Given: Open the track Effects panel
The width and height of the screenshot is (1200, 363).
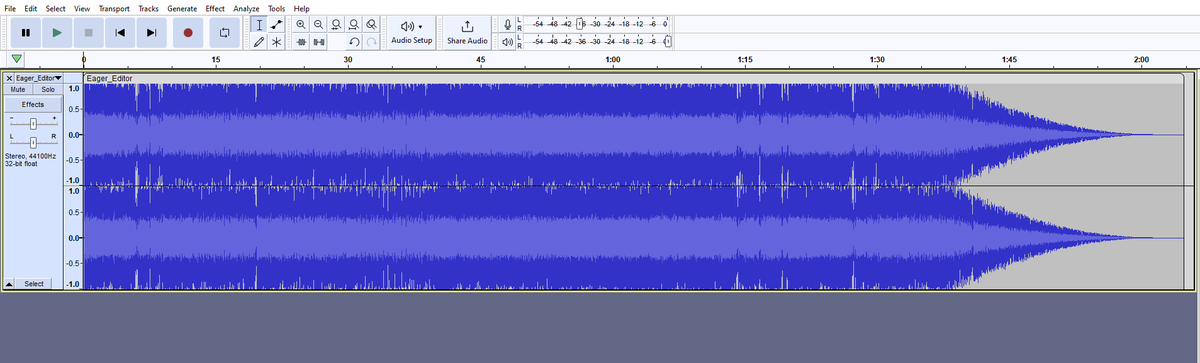Looking at the screenshot, I should [33, 104].
